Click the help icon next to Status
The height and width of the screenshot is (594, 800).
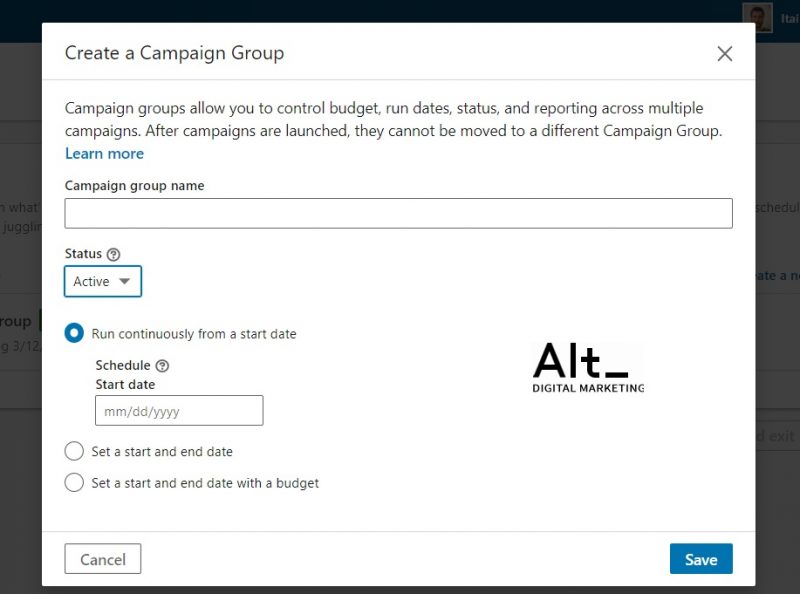tap(113, 255)
